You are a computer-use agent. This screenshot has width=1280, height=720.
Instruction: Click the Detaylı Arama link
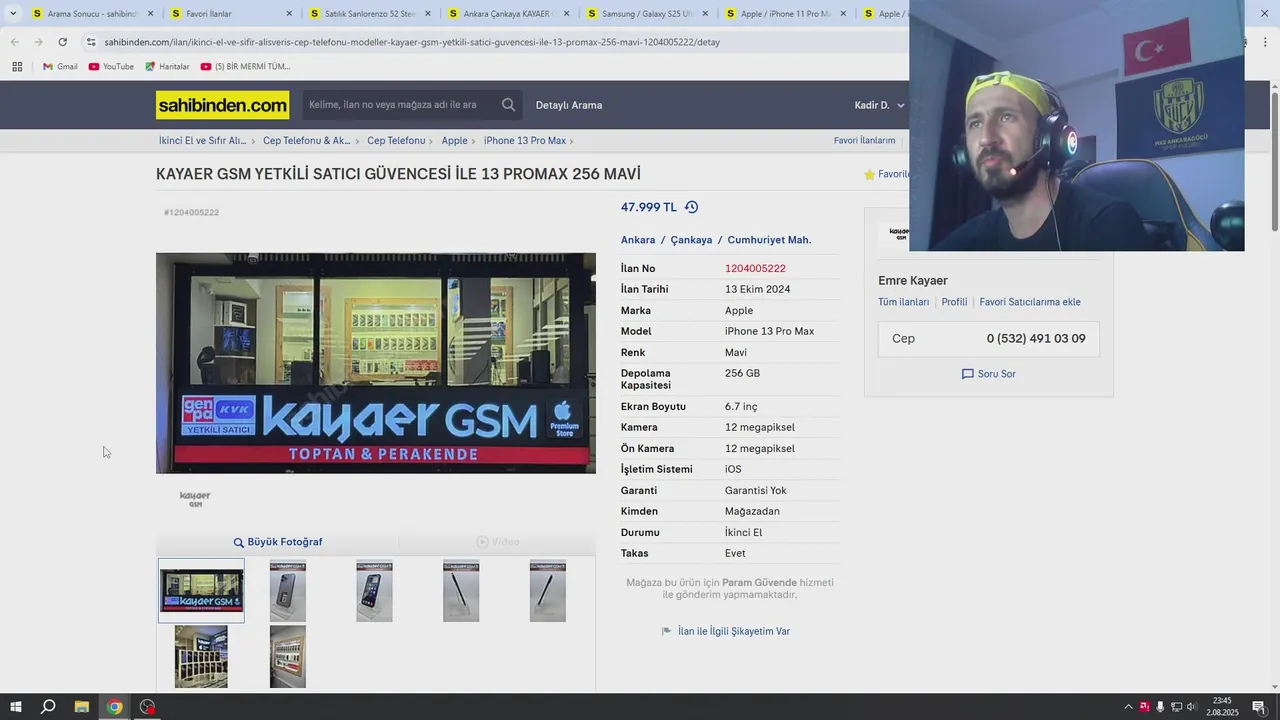point(569,105)
